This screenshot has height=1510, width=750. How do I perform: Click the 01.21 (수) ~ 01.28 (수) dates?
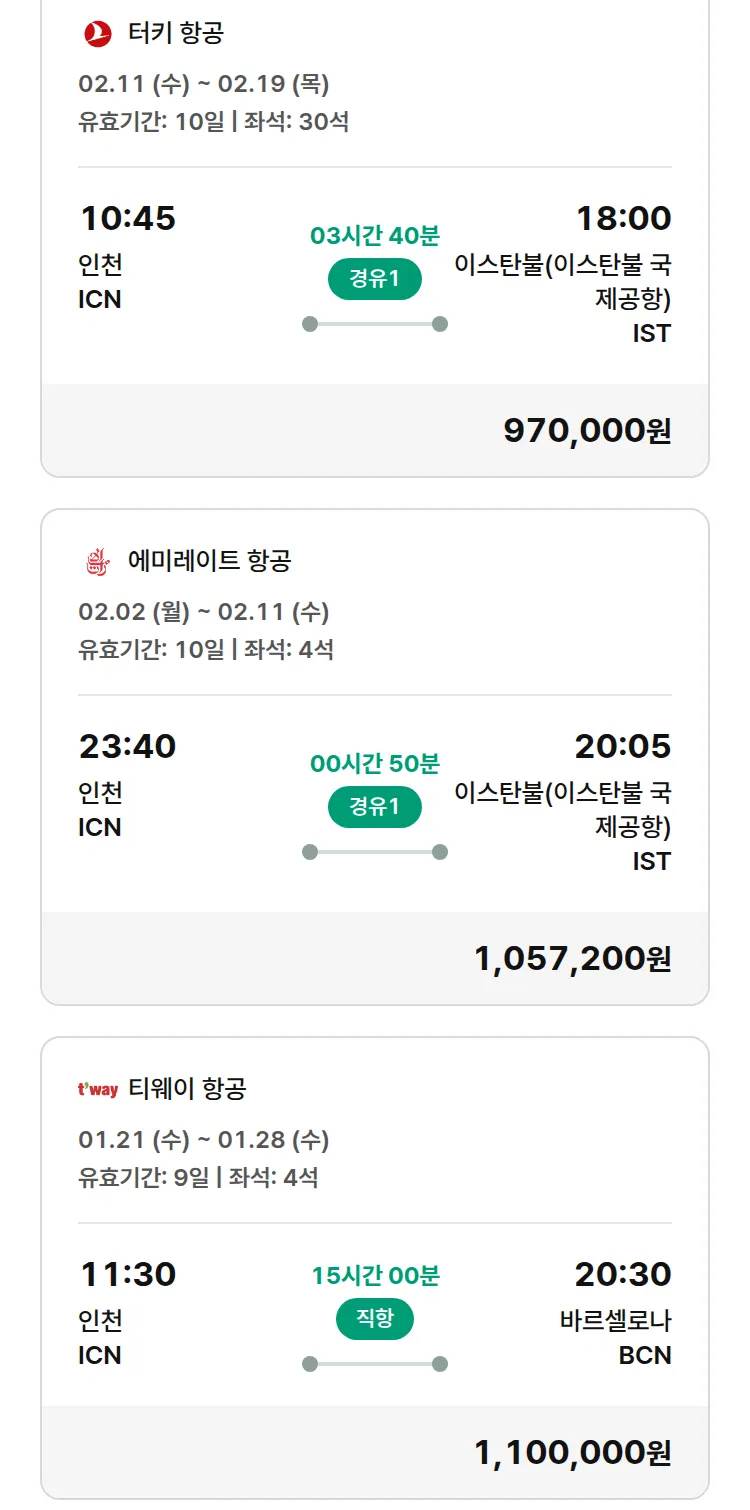(x=204, y=1140)
